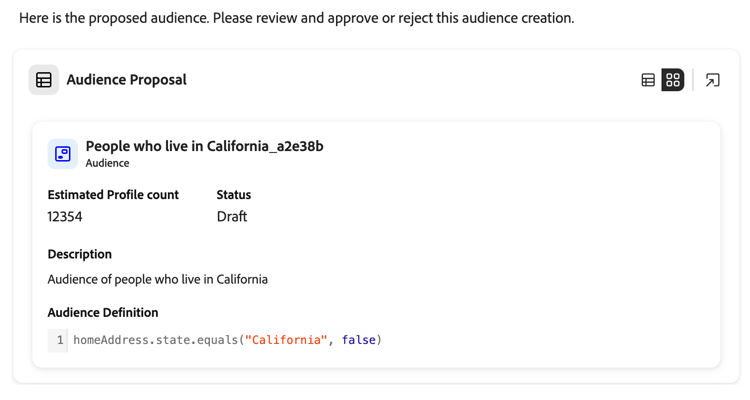Click the Draft status value
Image resolution: width=750 pixels, height=400 pixels.
231,217
